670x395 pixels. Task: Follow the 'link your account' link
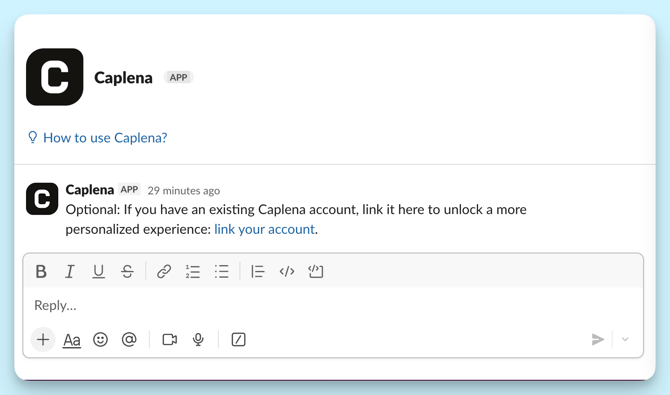click(x=264, y=230)
